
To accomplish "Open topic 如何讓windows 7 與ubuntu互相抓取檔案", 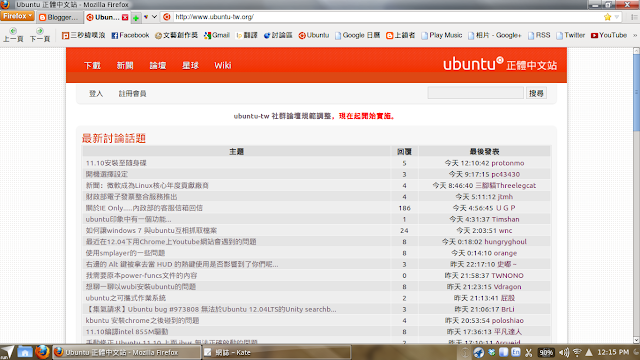I will point(151,230).
